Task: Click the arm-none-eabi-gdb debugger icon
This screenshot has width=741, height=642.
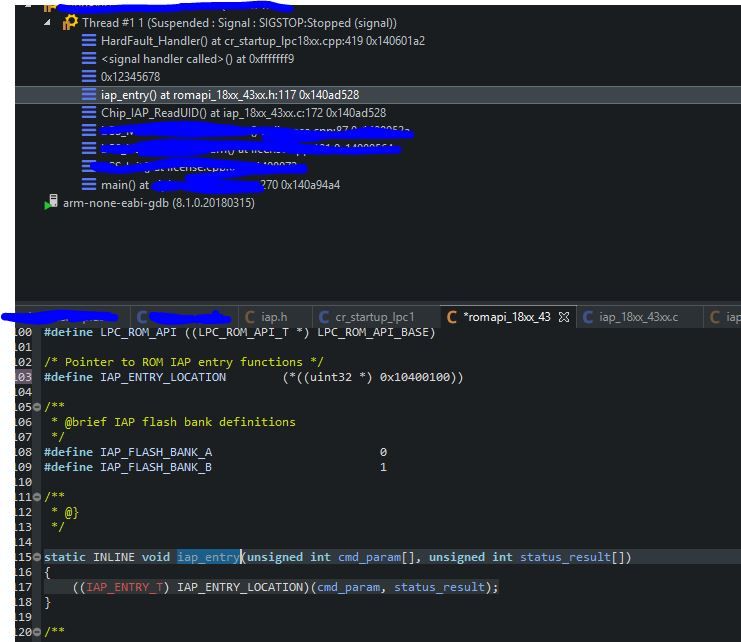Action: click(51, 203)
